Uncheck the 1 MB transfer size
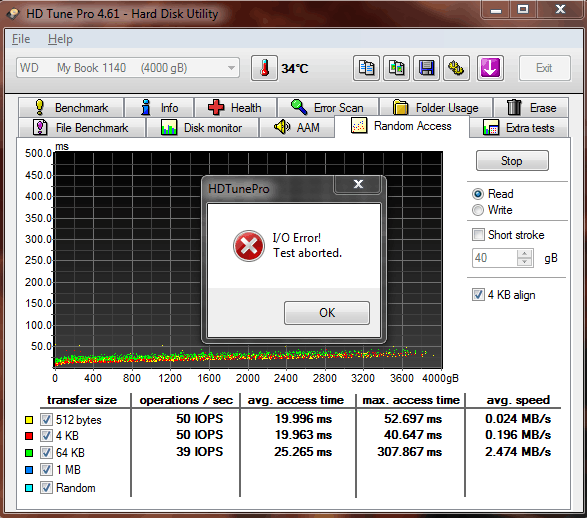This screenshot has width=587, height=518. [x=46, y=470]
